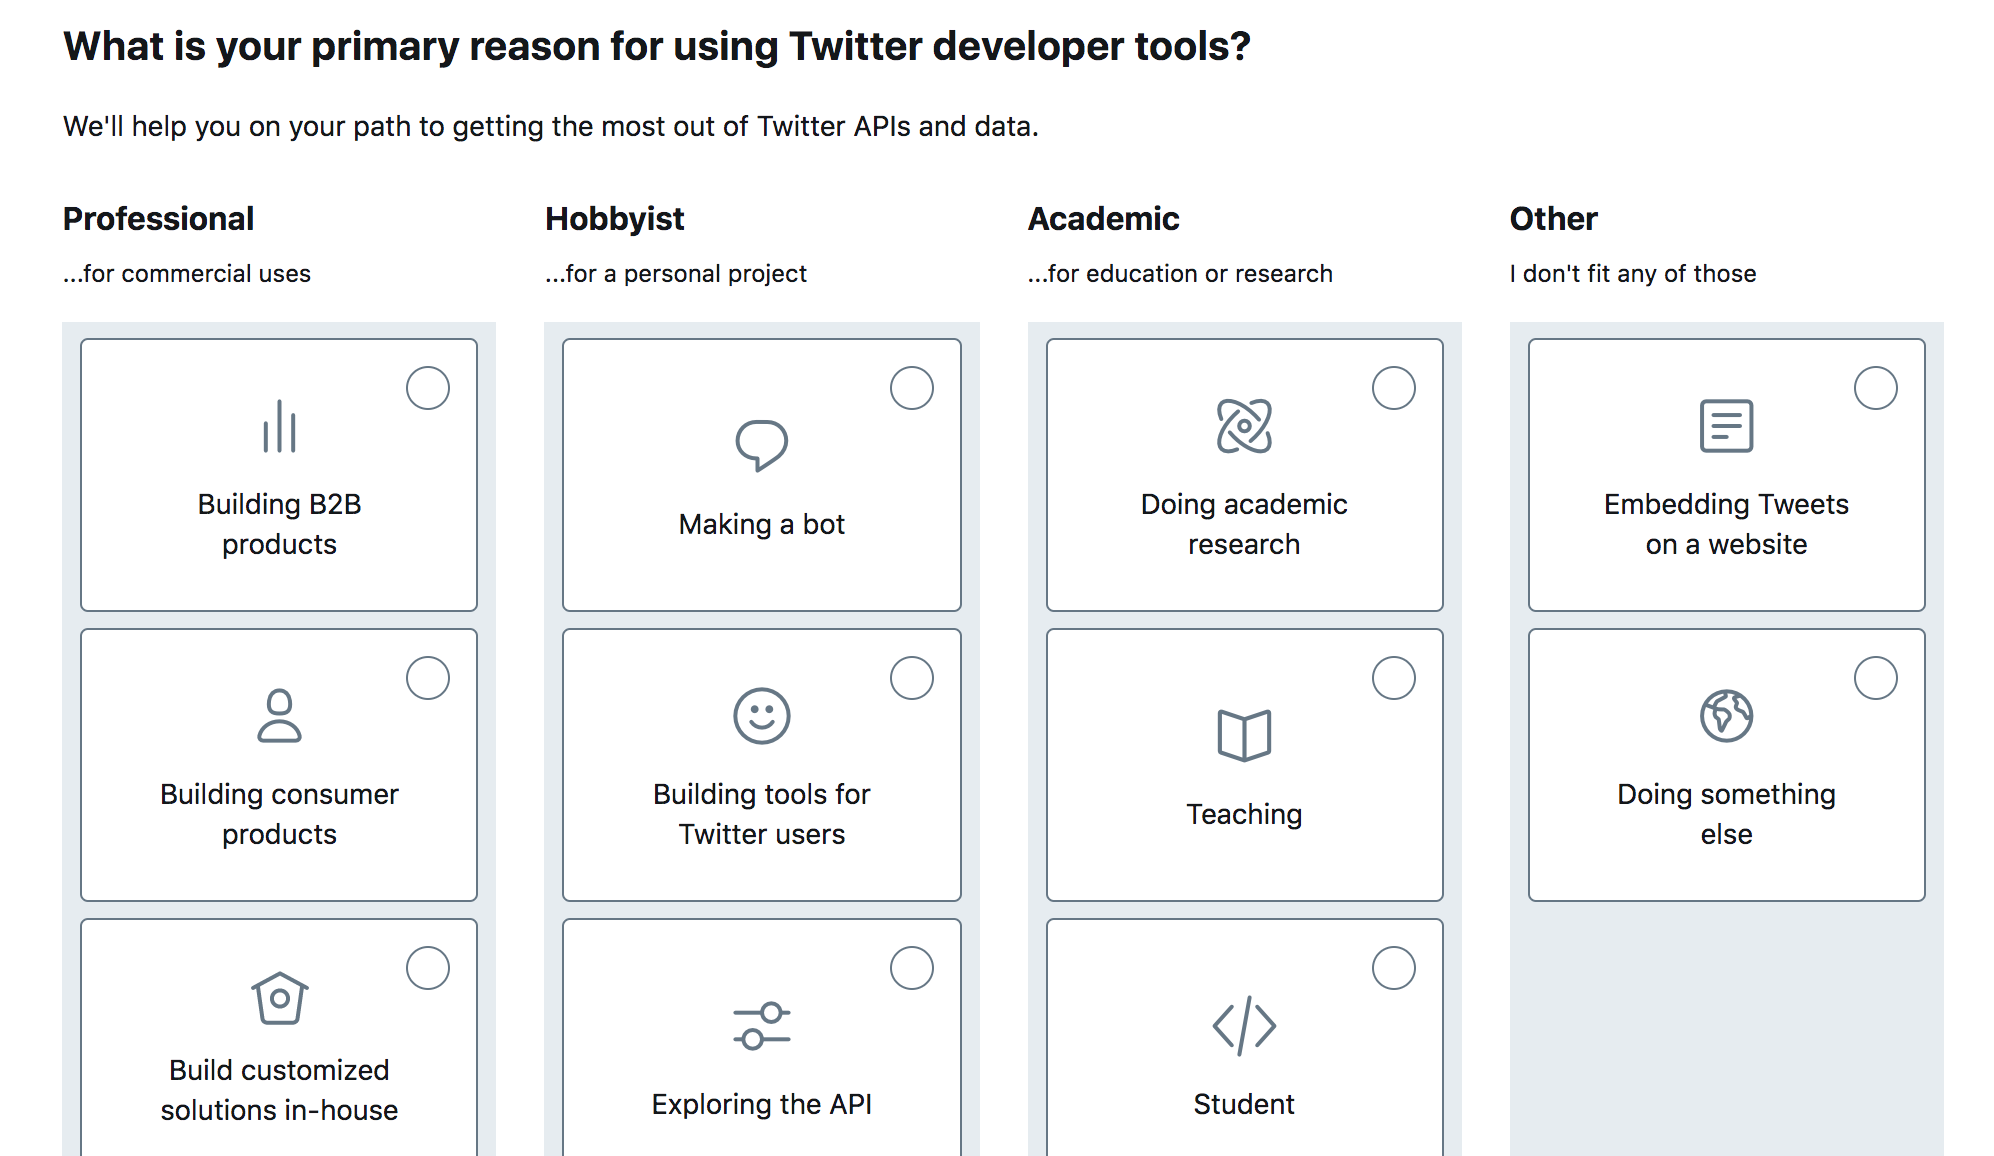Click the speech bubble bot icon
1994x1156 pixels.
point(761,445)
